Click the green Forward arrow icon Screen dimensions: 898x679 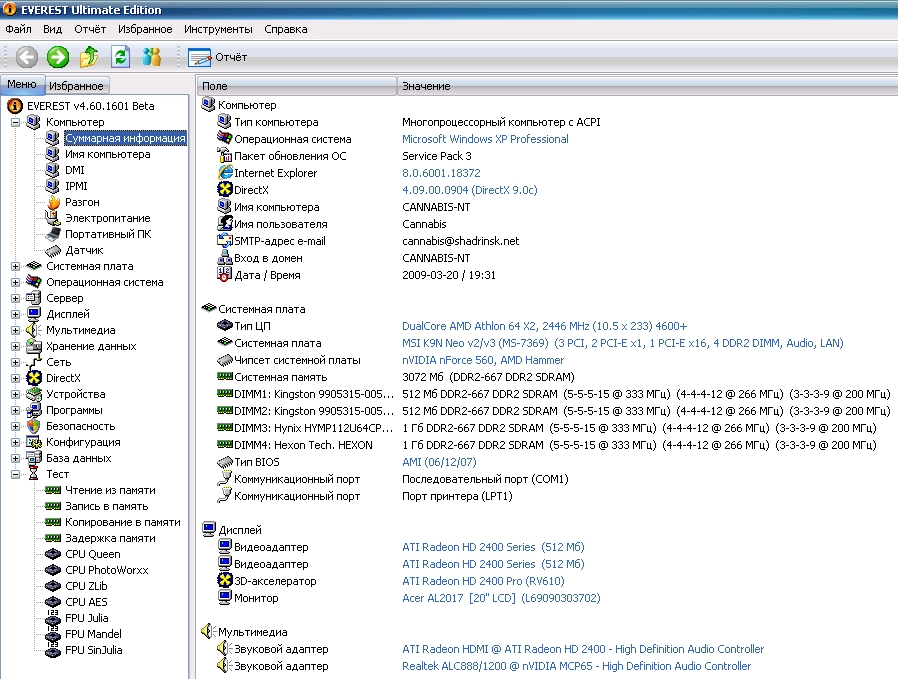click(x=58, y=57)
